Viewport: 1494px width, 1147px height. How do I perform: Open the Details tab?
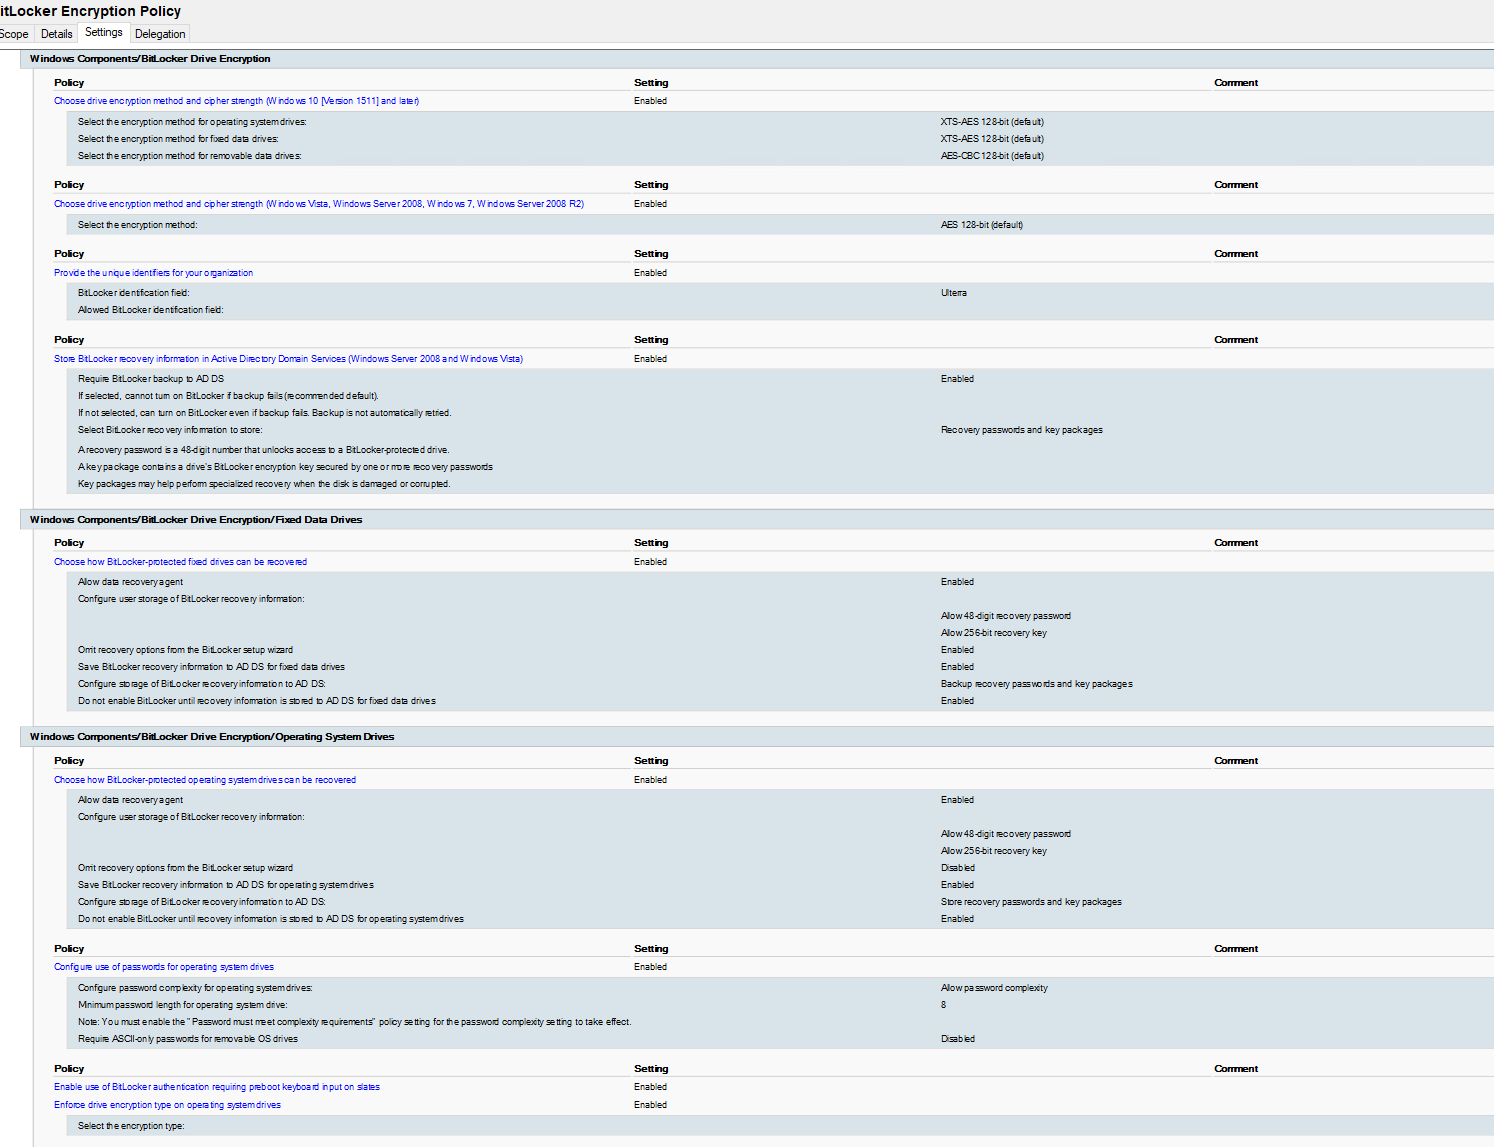coord(56,34)
